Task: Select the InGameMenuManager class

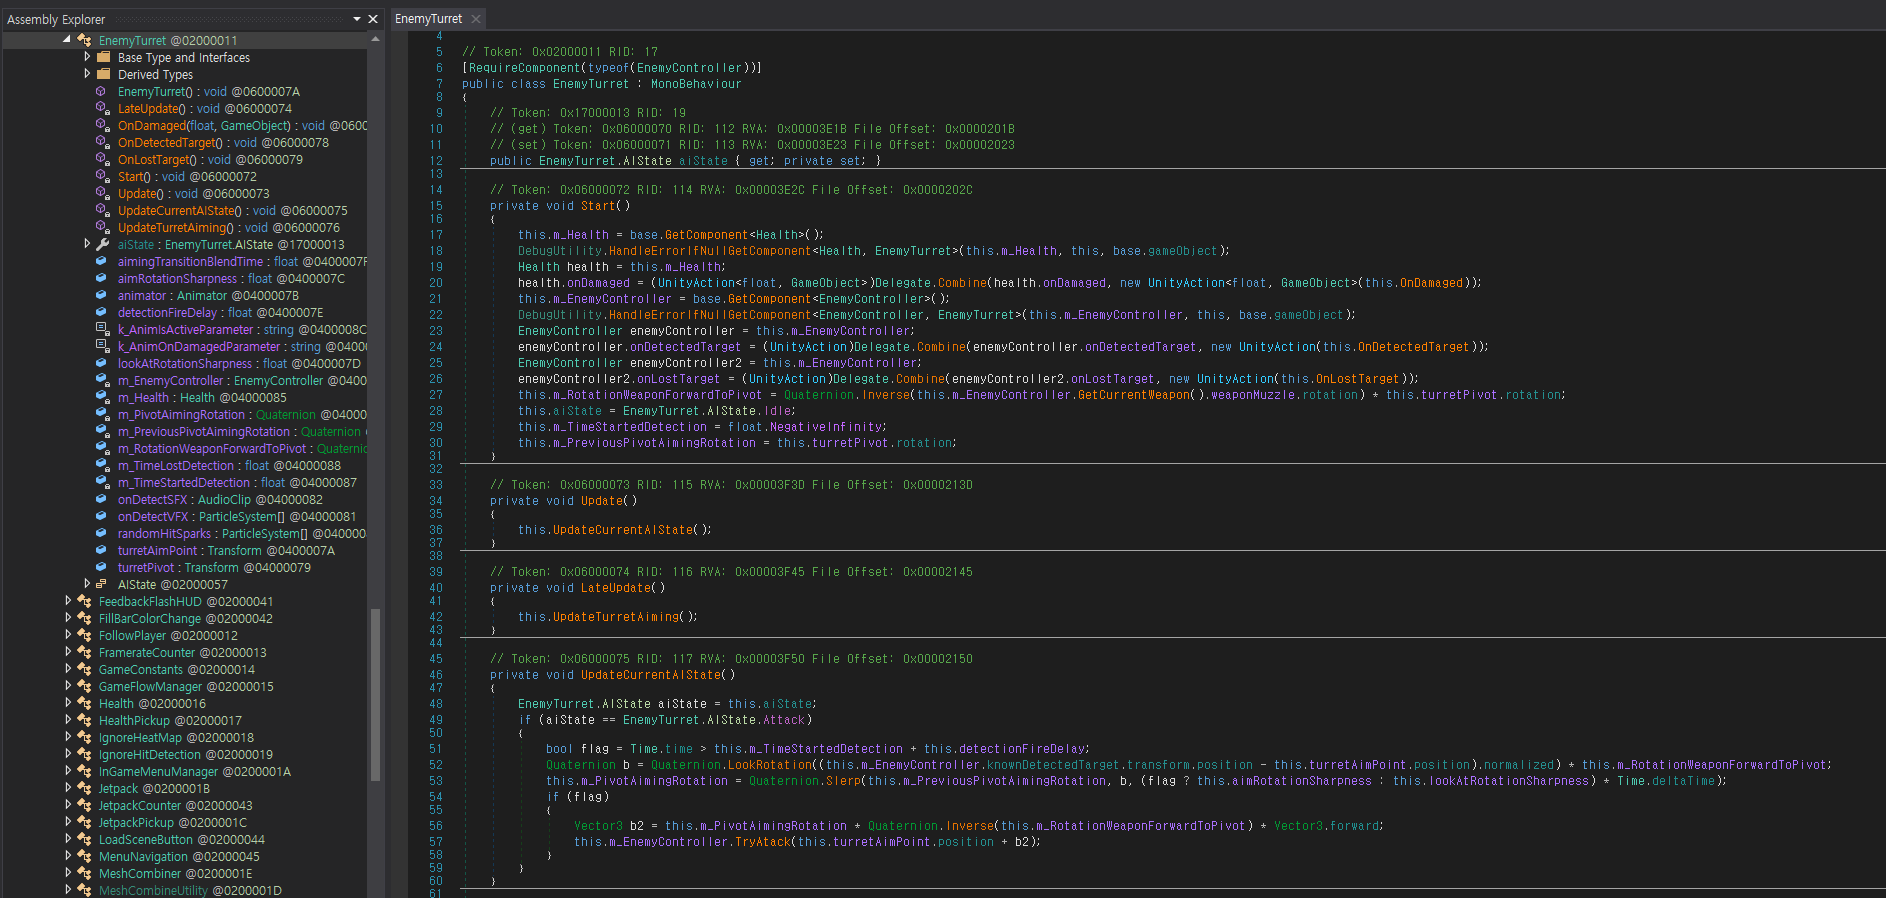Action: [x=195, y=771]
